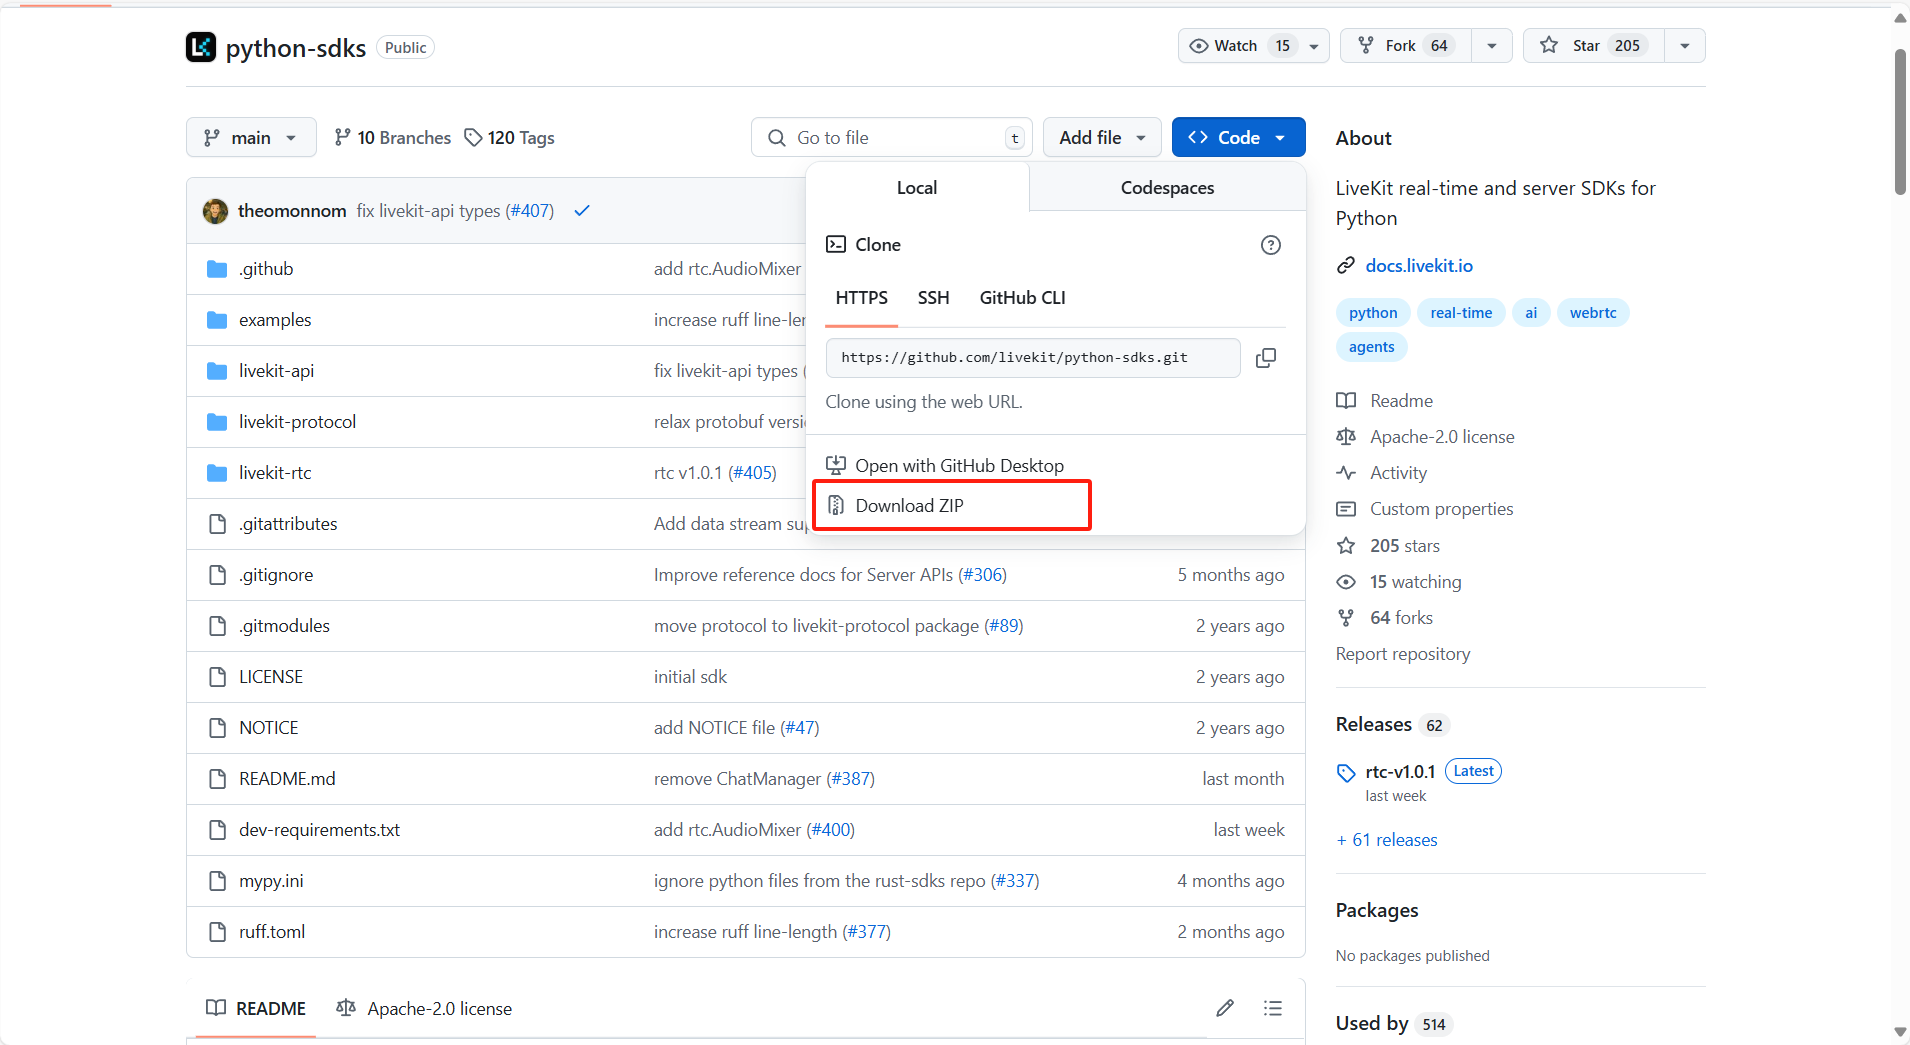Click the ruff.toml file icon

pyautogui.click(x=217, y=932)
